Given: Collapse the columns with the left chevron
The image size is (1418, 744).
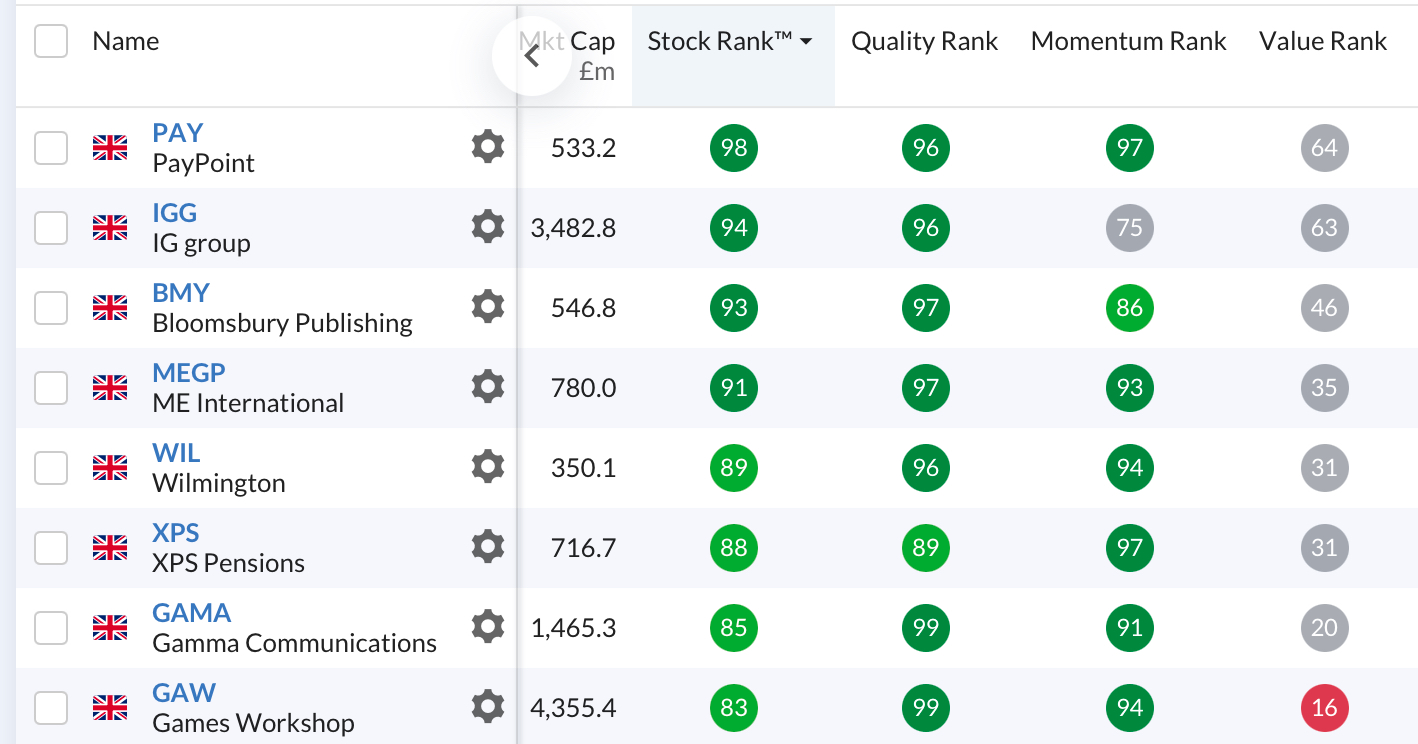Looking at the screenshot, I should coord(531,56).
